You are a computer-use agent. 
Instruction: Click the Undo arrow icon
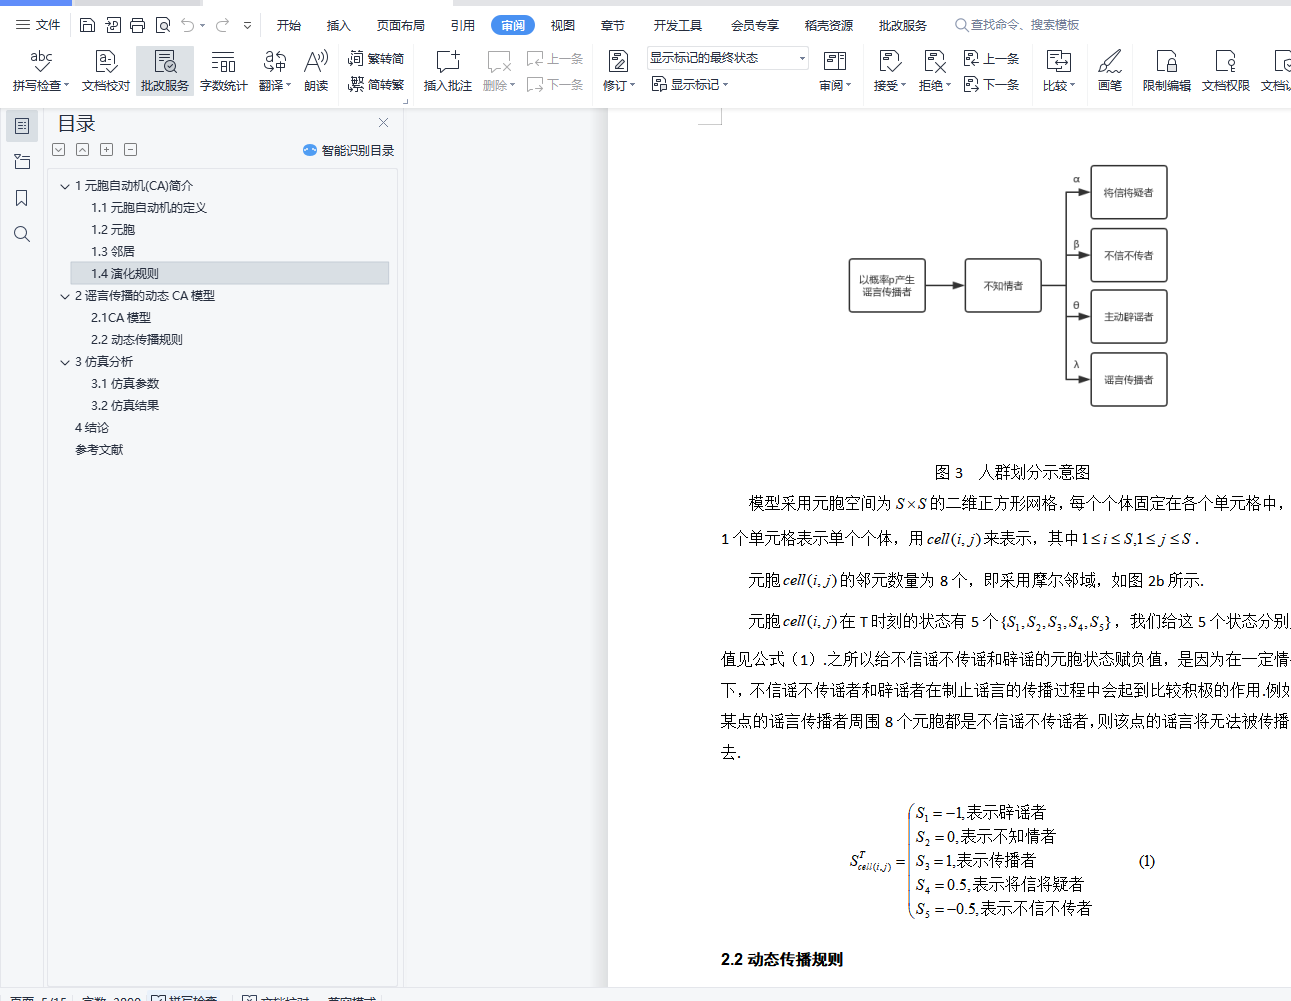[188, 25]
